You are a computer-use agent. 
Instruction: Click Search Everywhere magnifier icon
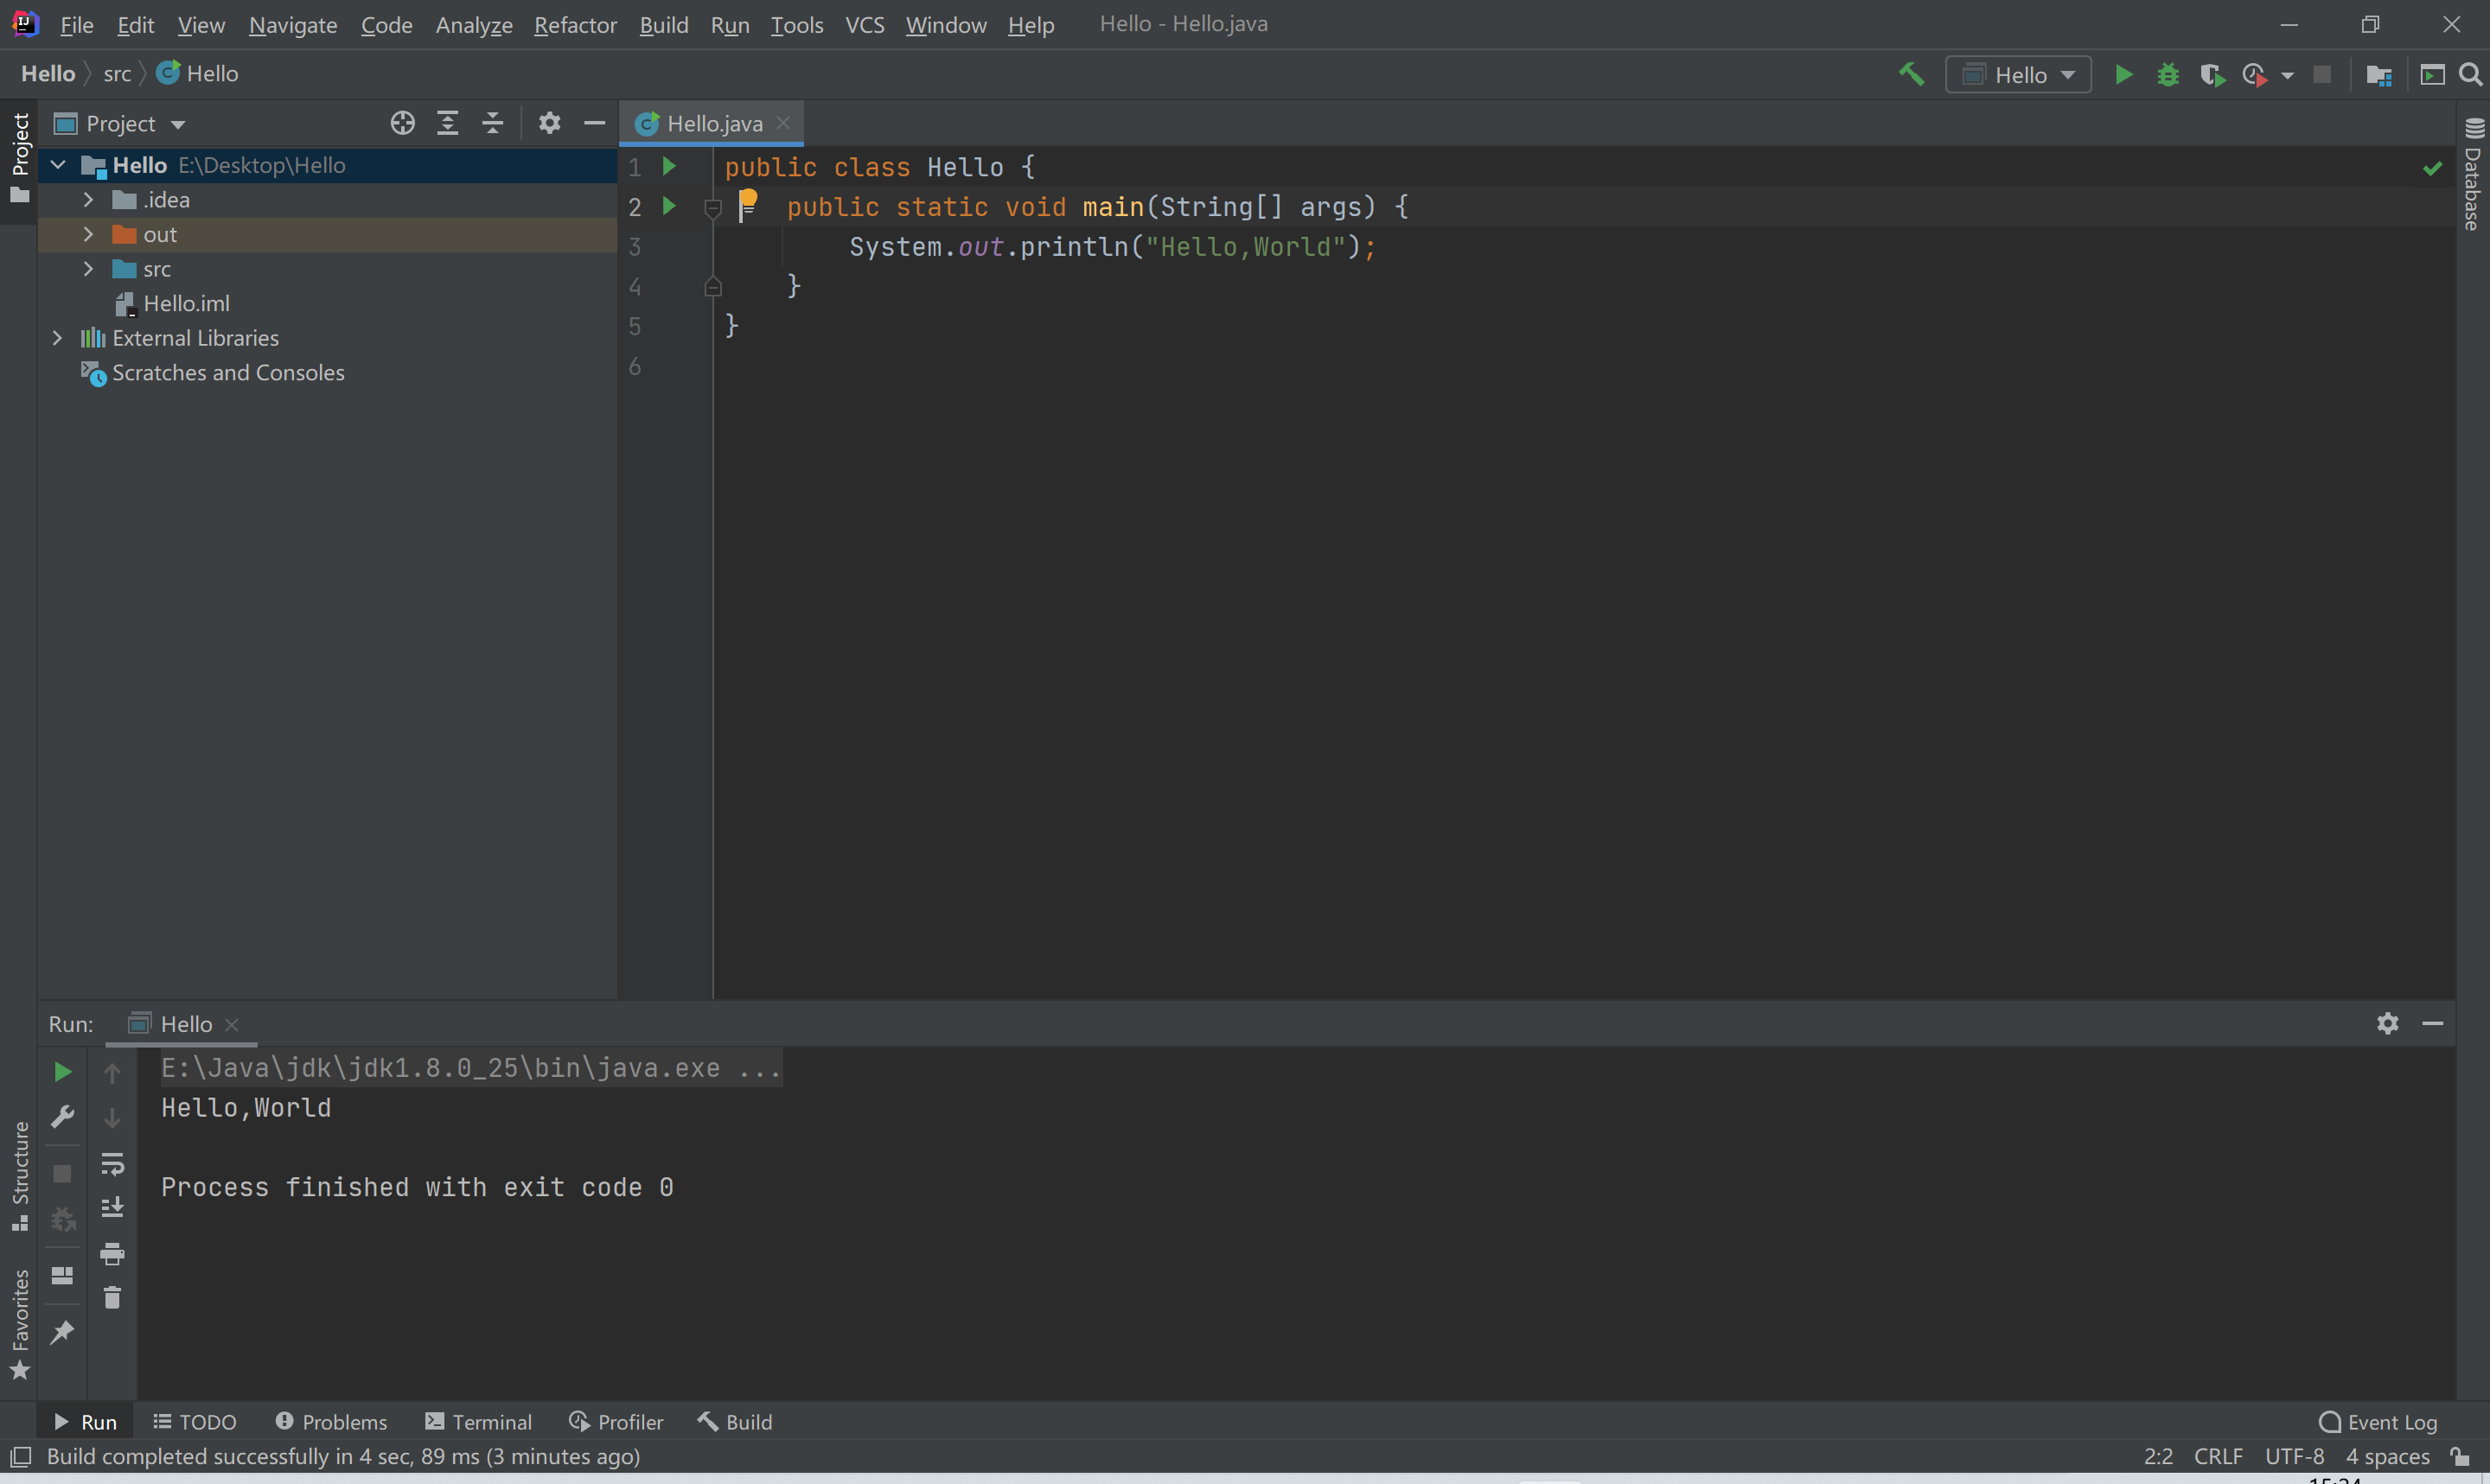coord(2469,75)
